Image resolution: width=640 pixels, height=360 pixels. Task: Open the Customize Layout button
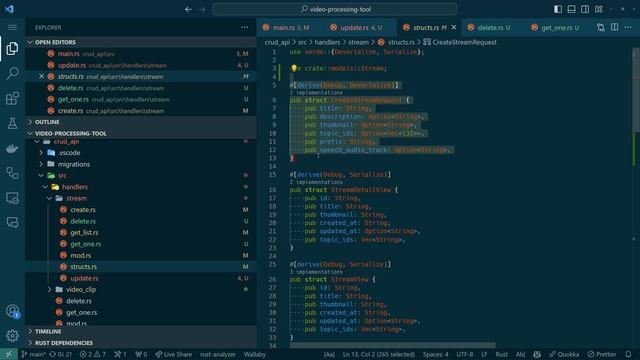pyautogui.click(x=599, y=9)
